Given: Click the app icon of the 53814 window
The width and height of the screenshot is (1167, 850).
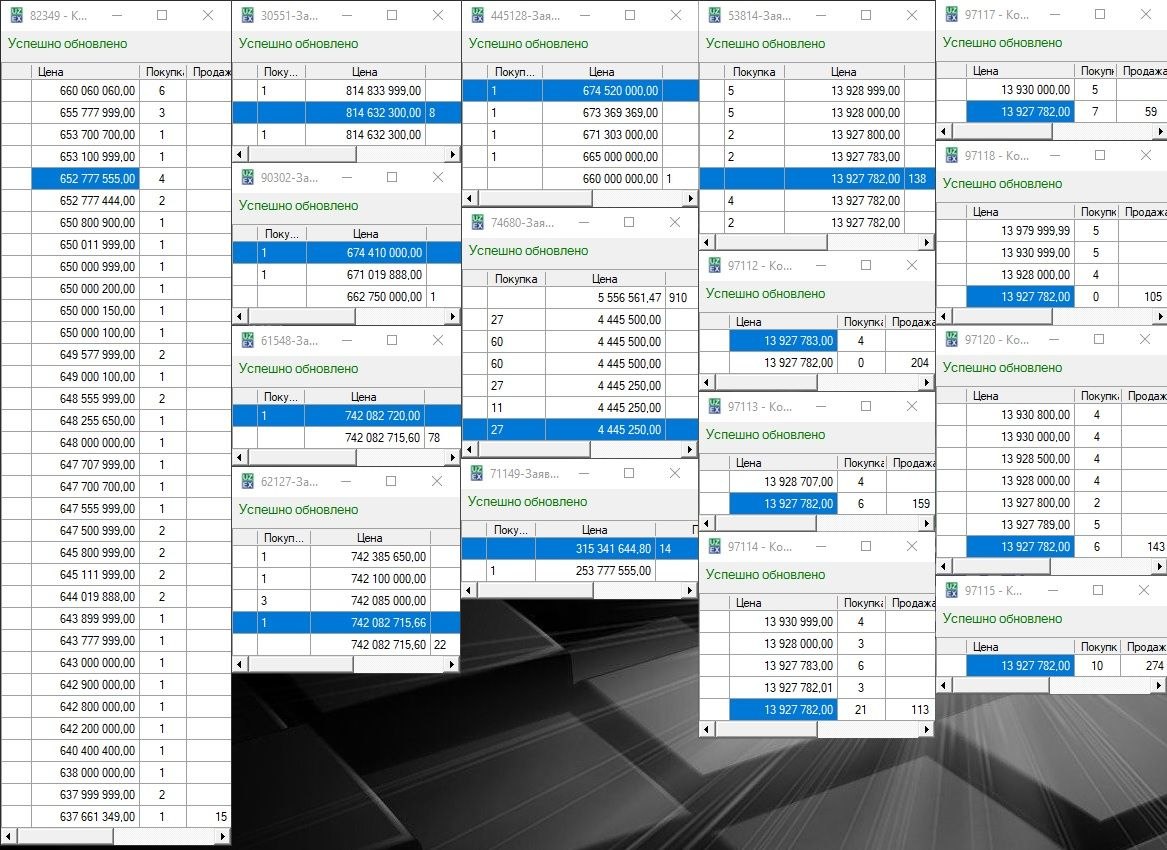Looking at the screenshot, I should (x=714, y=15).
